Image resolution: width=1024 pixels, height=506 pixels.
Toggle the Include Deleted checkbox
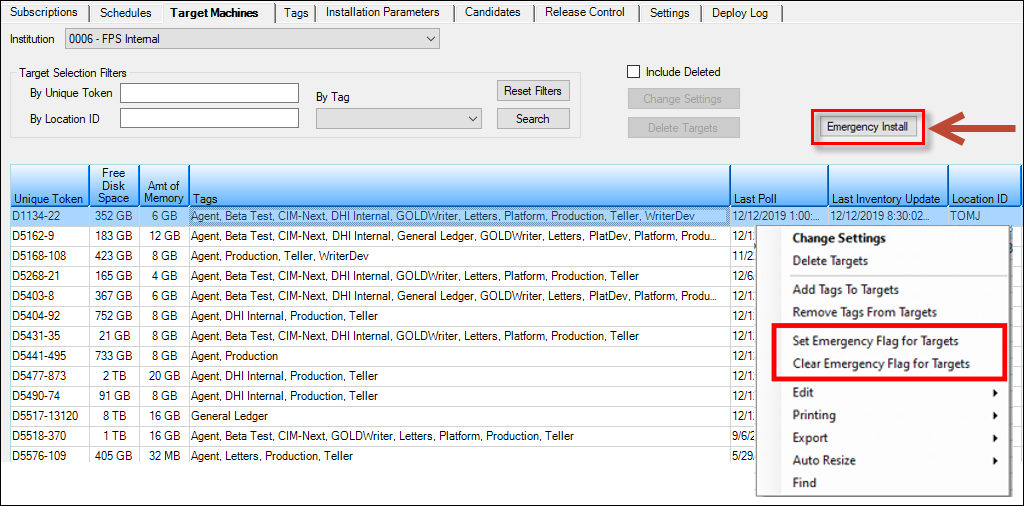pos(633,72)
